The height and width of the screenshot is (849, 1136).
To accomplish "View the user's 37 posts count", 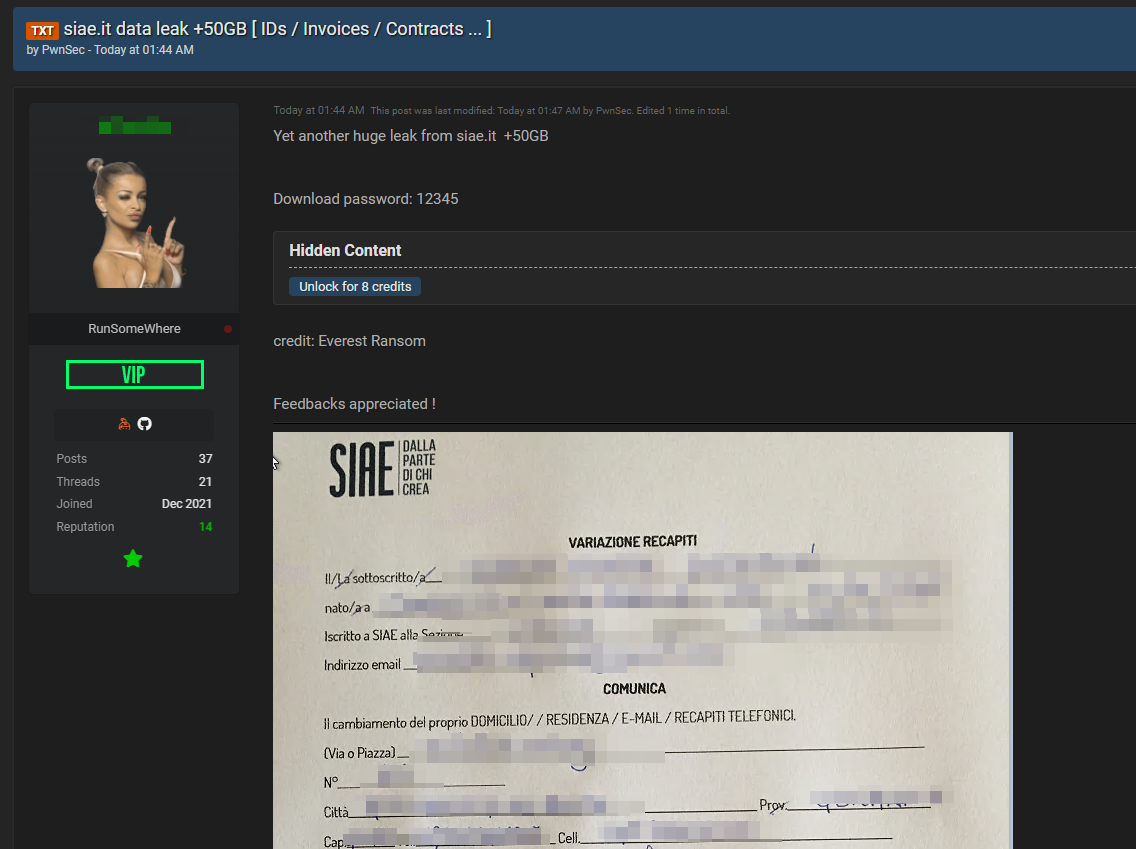I will [205, 459].
